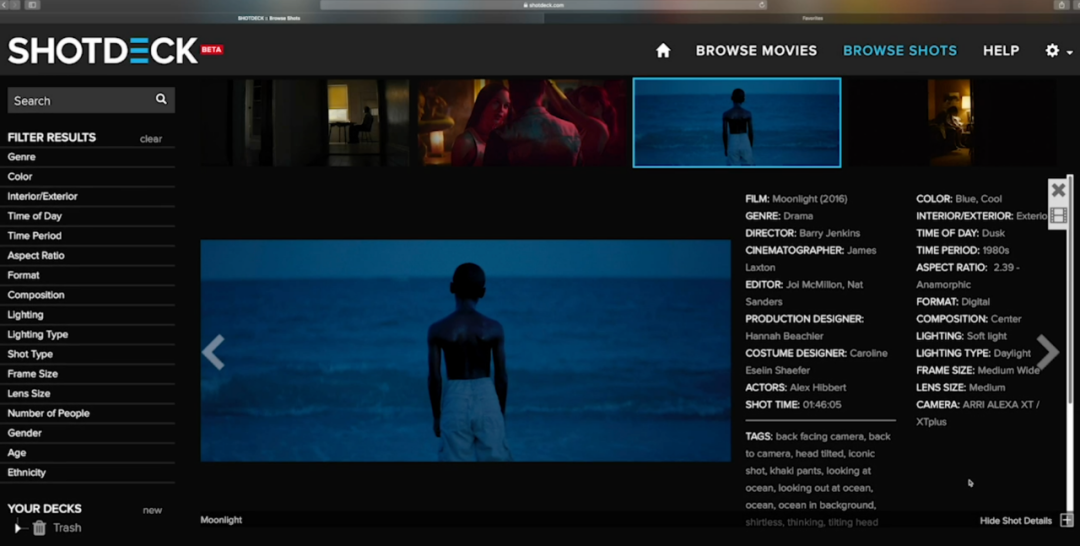1080x546 pixels.
Task: Select the blue ocean Moonlight thumbnail
Action: pyautogui.click(x=737, y=123)
